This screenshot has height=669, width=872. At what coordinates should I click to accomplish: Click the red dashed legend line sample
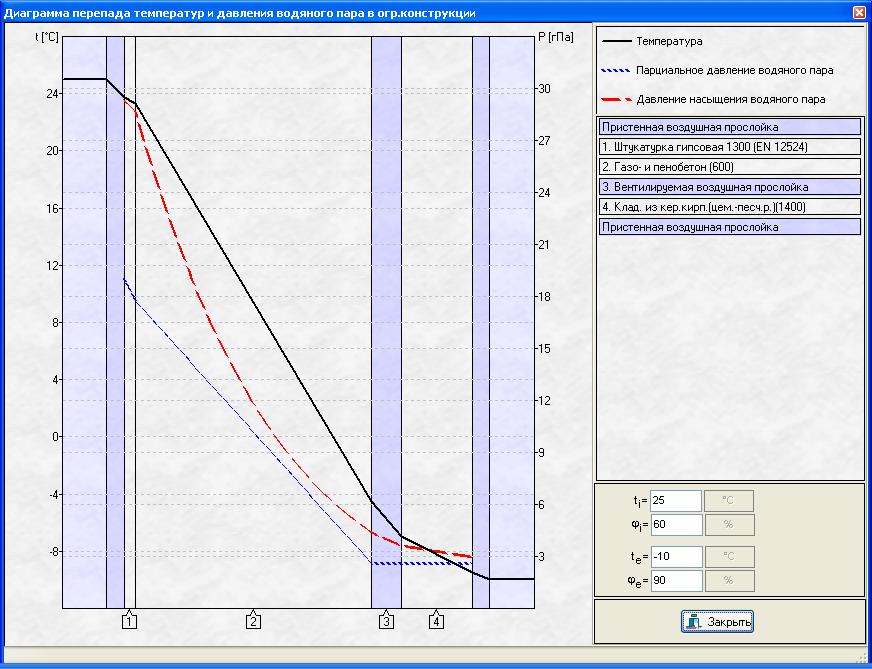point(617,100)
